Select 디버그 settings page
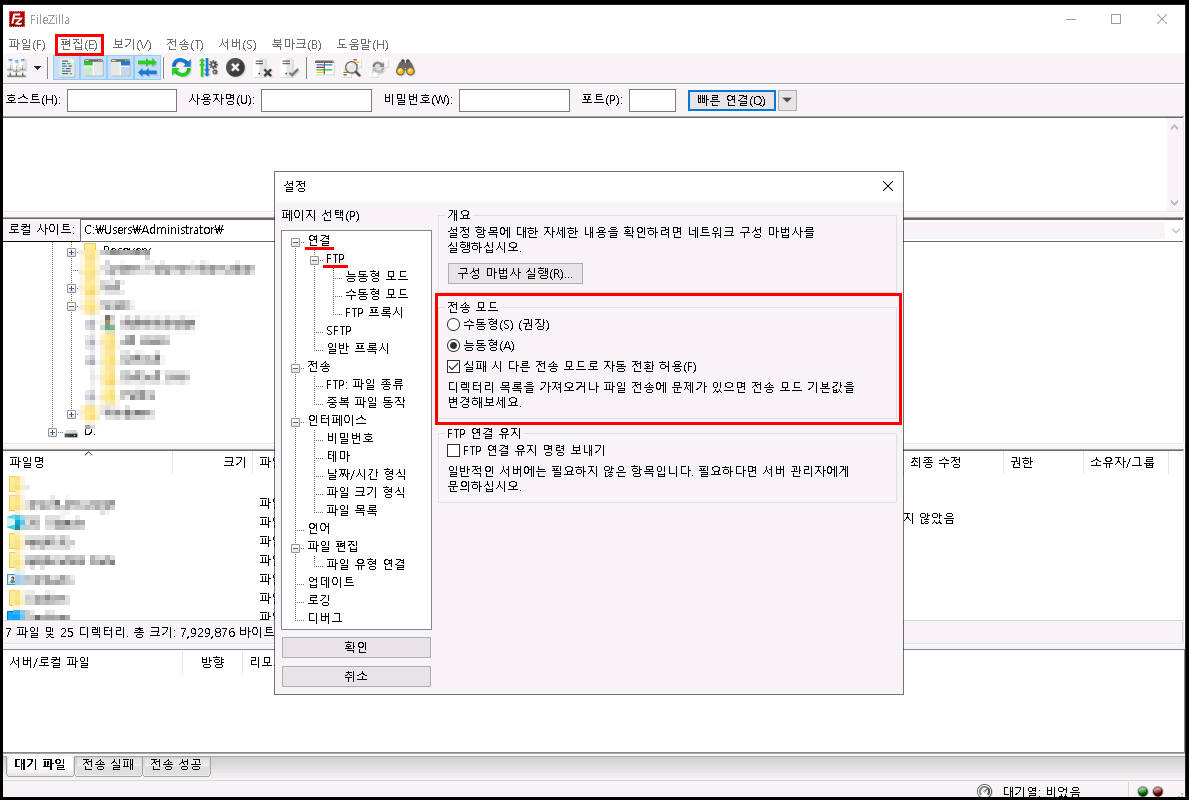 click(x=325, y=619)
